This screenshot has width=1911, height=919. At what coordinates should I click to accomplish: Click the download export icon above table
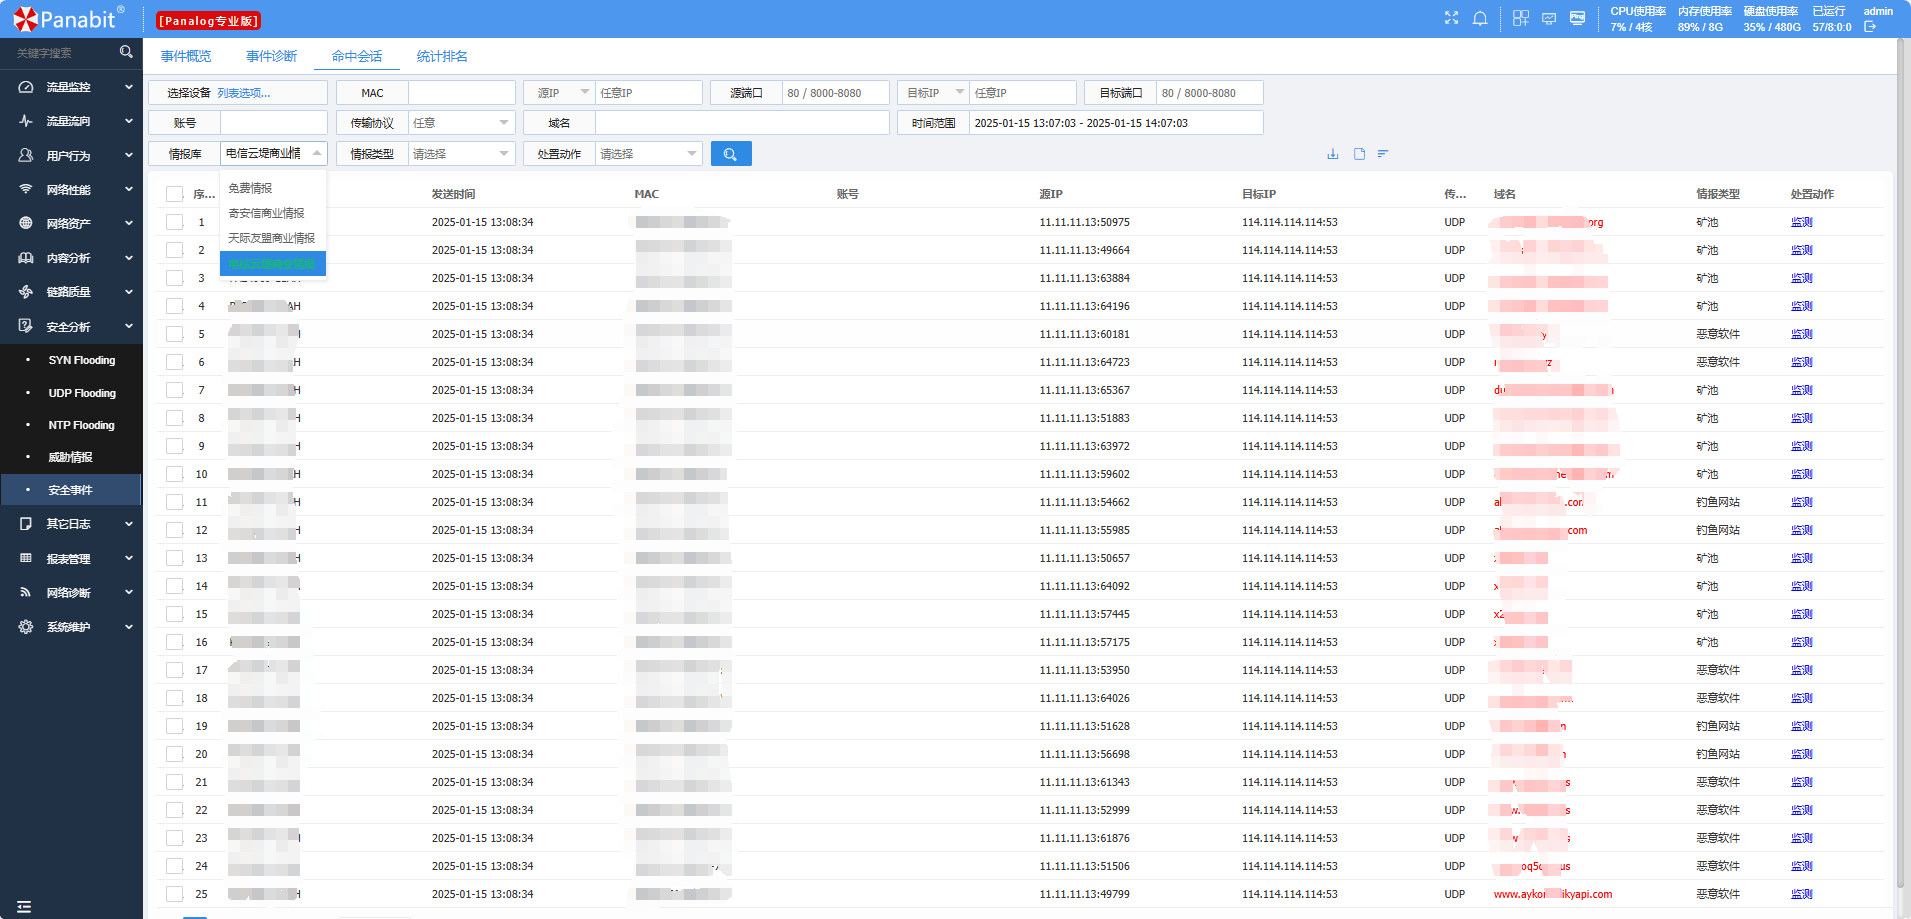(x=1332, y=154)
